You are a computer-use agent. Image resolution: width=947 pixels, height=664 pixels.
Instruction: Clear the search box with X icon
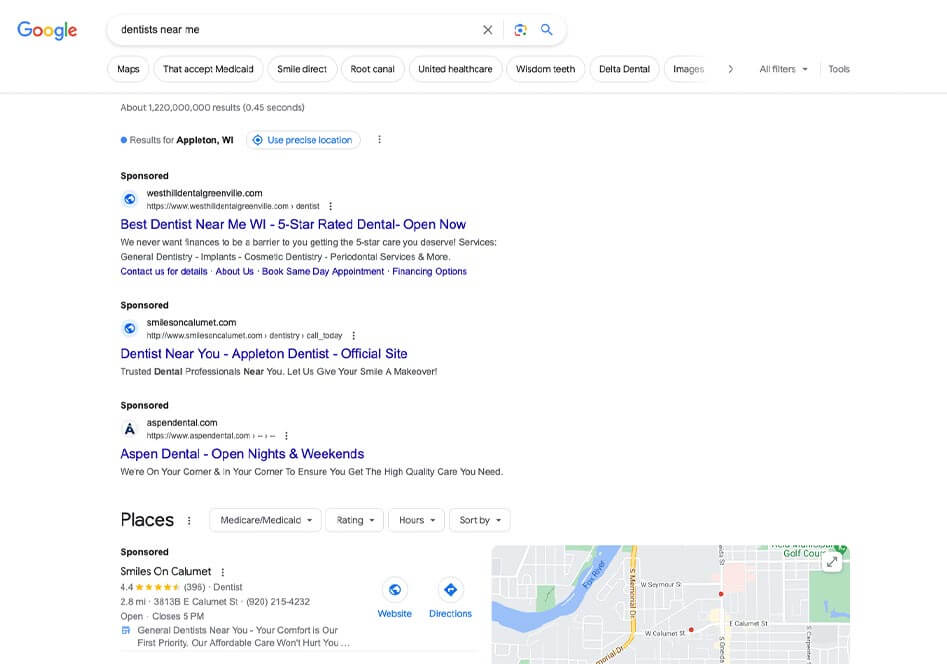coord(488,30)
